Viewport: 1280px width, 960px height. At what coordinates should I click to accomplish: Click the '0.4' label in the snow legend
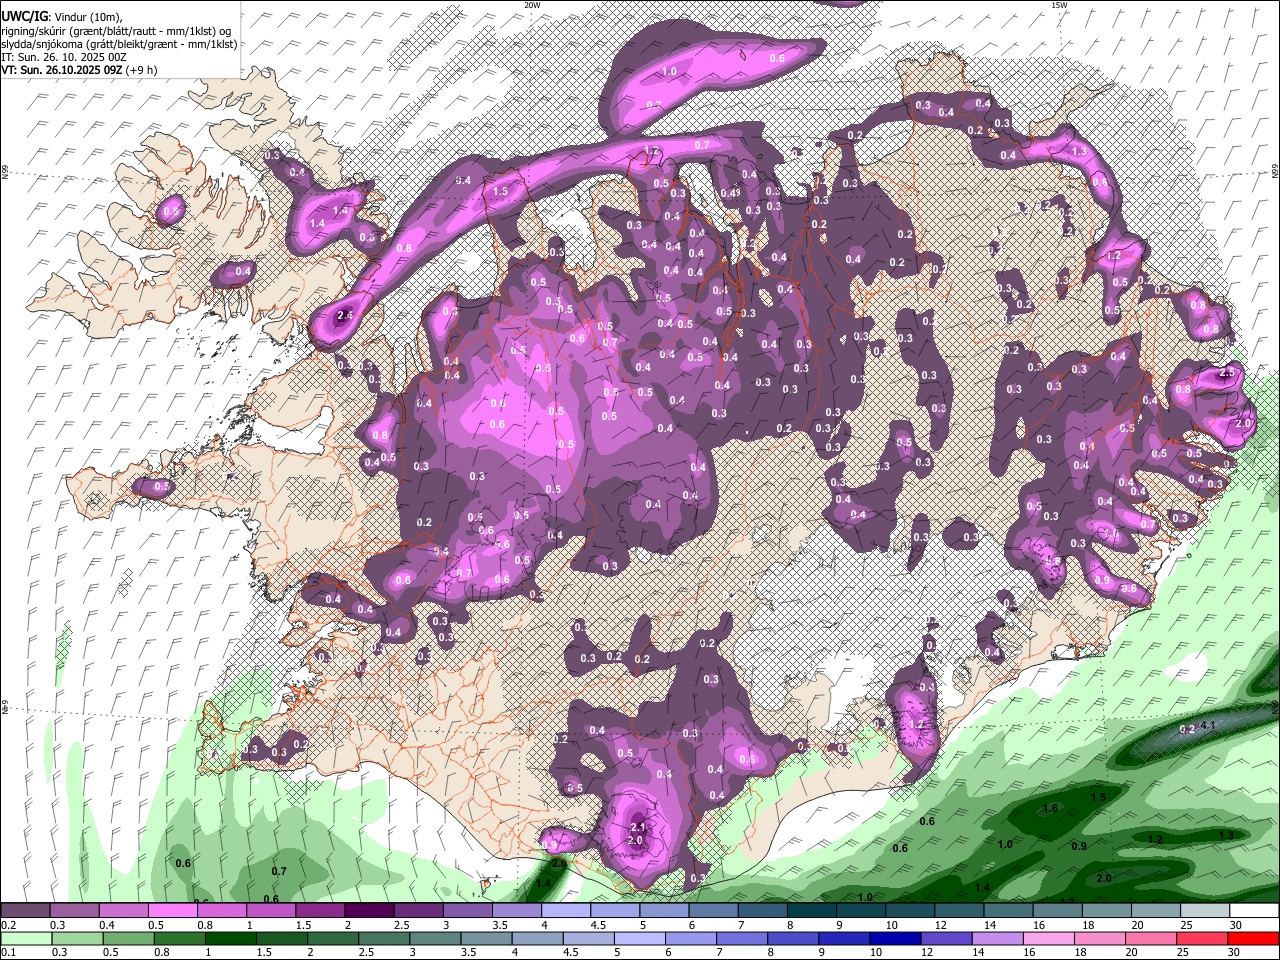[x=106, y=925]
